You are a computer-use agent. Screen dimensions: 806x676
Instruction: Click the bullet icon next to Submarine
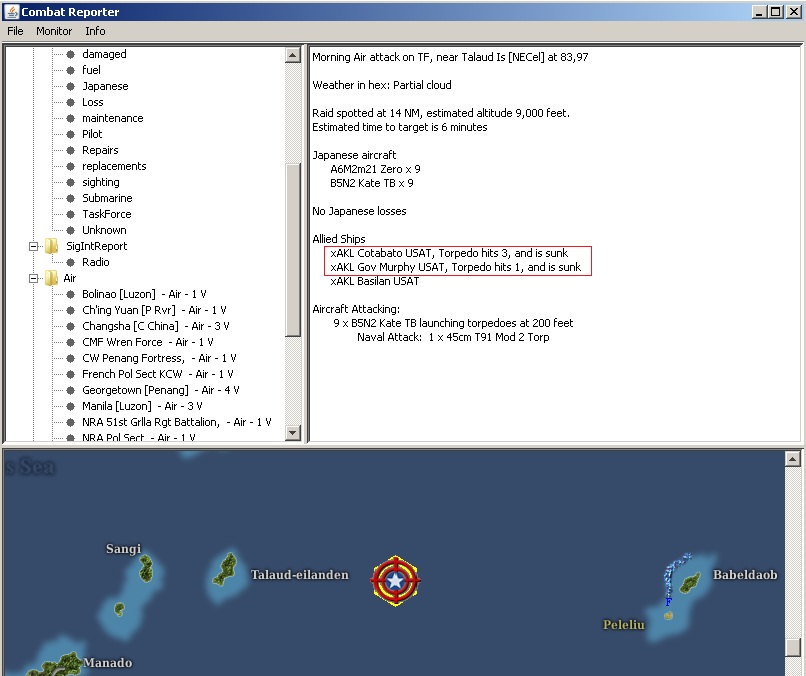point(71,198)
